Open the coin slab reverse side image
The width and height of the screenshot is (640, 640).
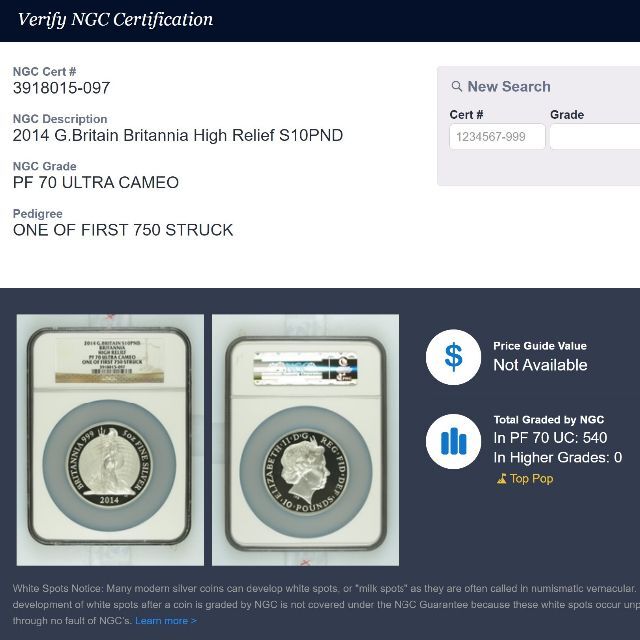pyautogui.click(x=110, y=440)
